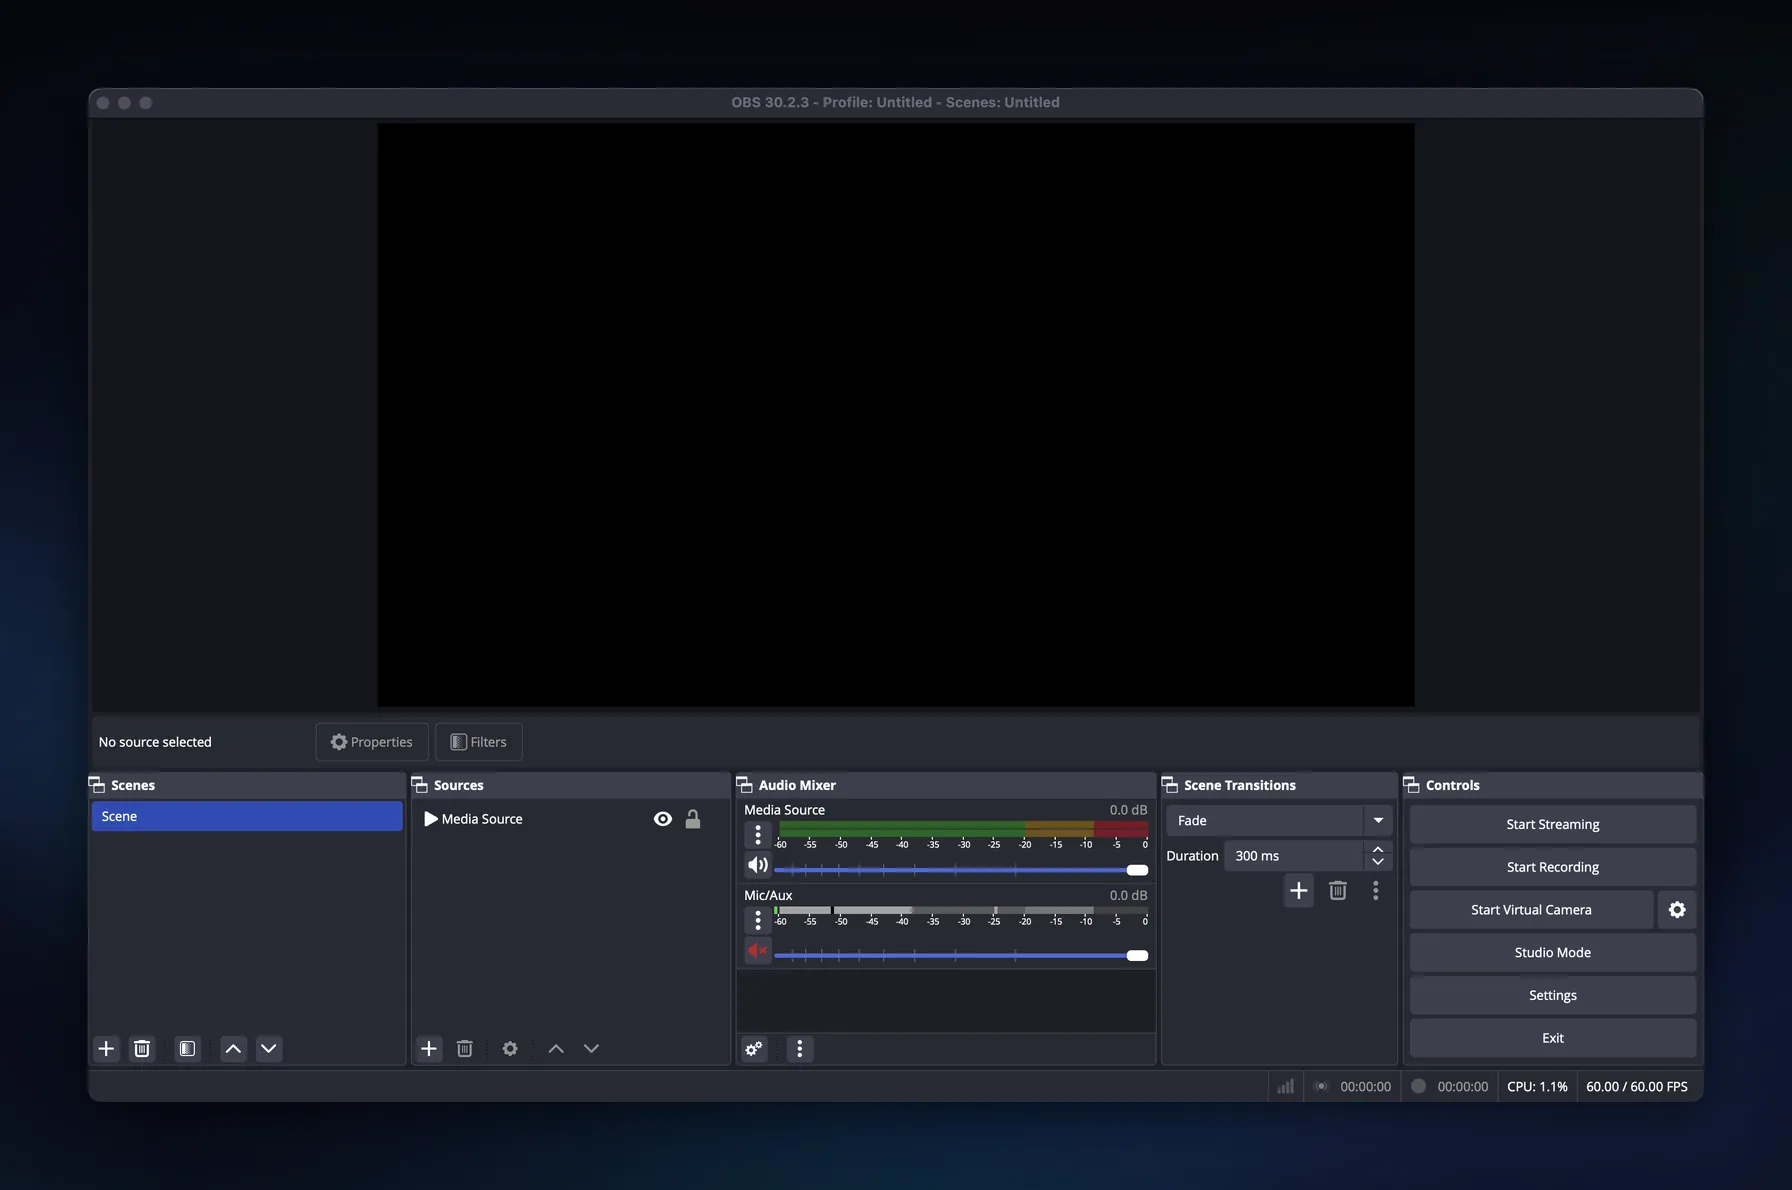This screenshot has width=1792, height=1190.
Task: Open advanced audio properties gears icon
Action: 754,1048
